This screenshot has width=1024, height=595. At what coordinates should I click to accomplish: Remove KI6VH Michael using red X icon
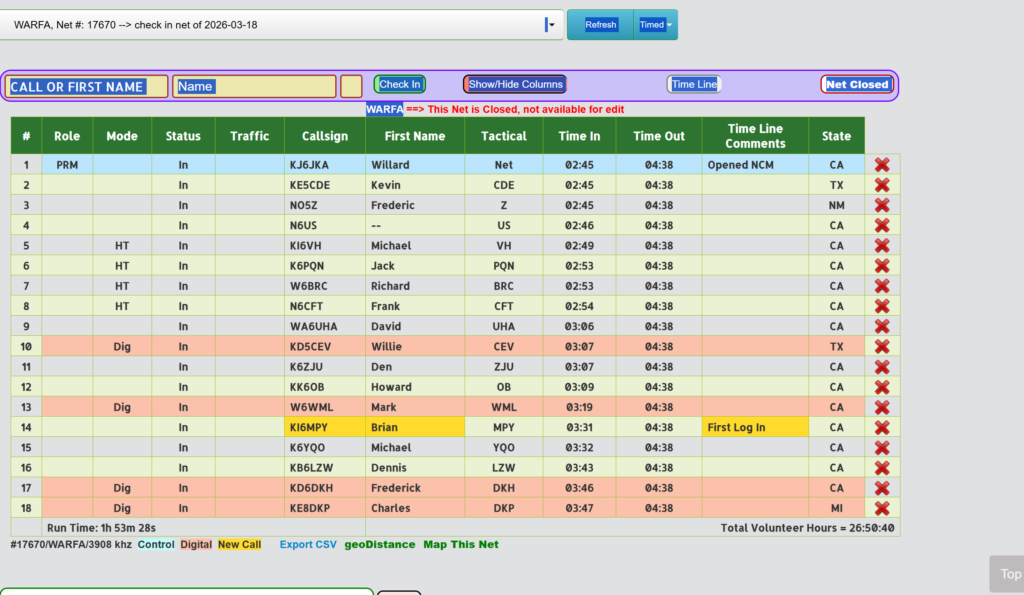click(882, 246)
